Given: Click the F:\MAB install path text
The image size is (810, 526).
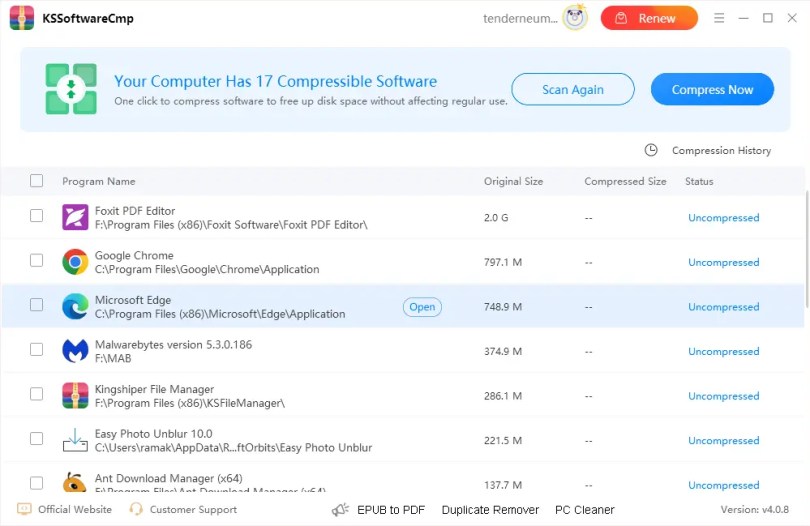Looking at the screenshot, I should (x=113, y=359).
